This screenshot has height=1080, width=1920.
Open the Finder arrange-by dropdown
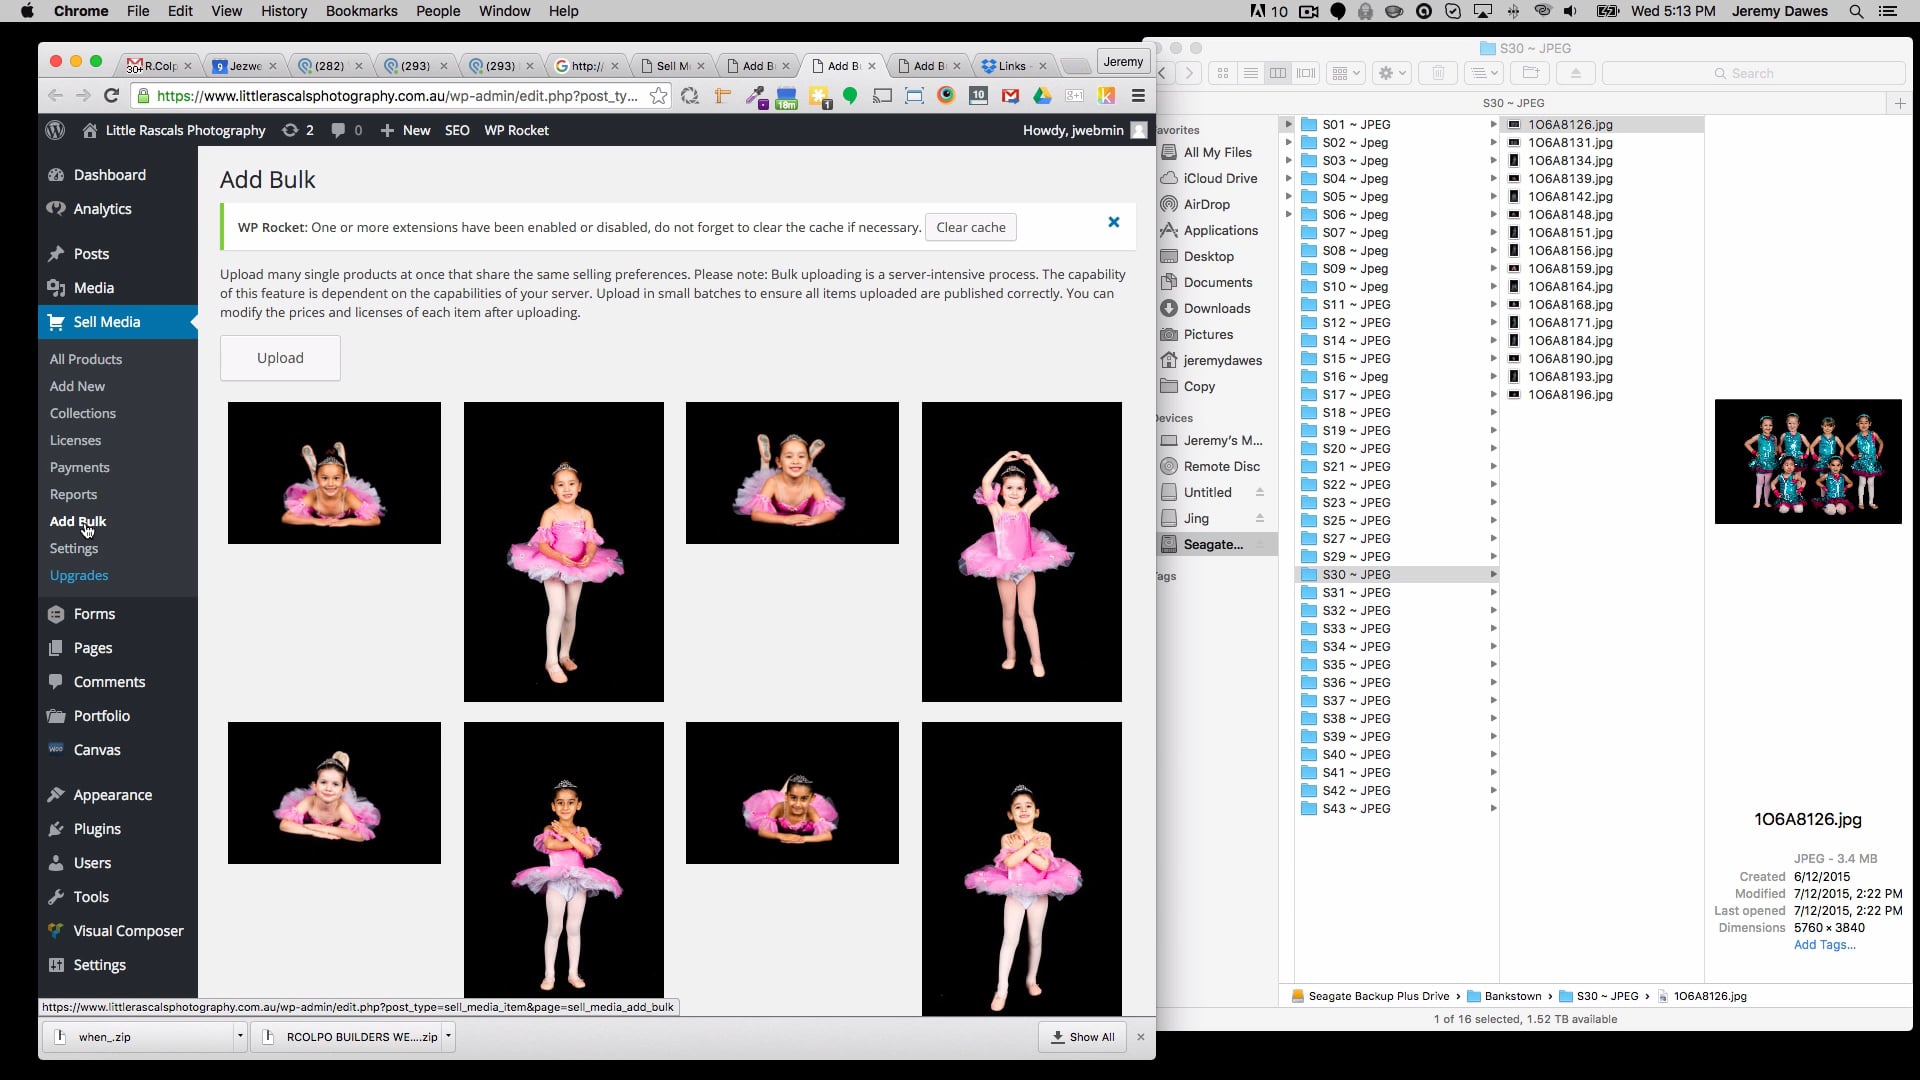1345,73
